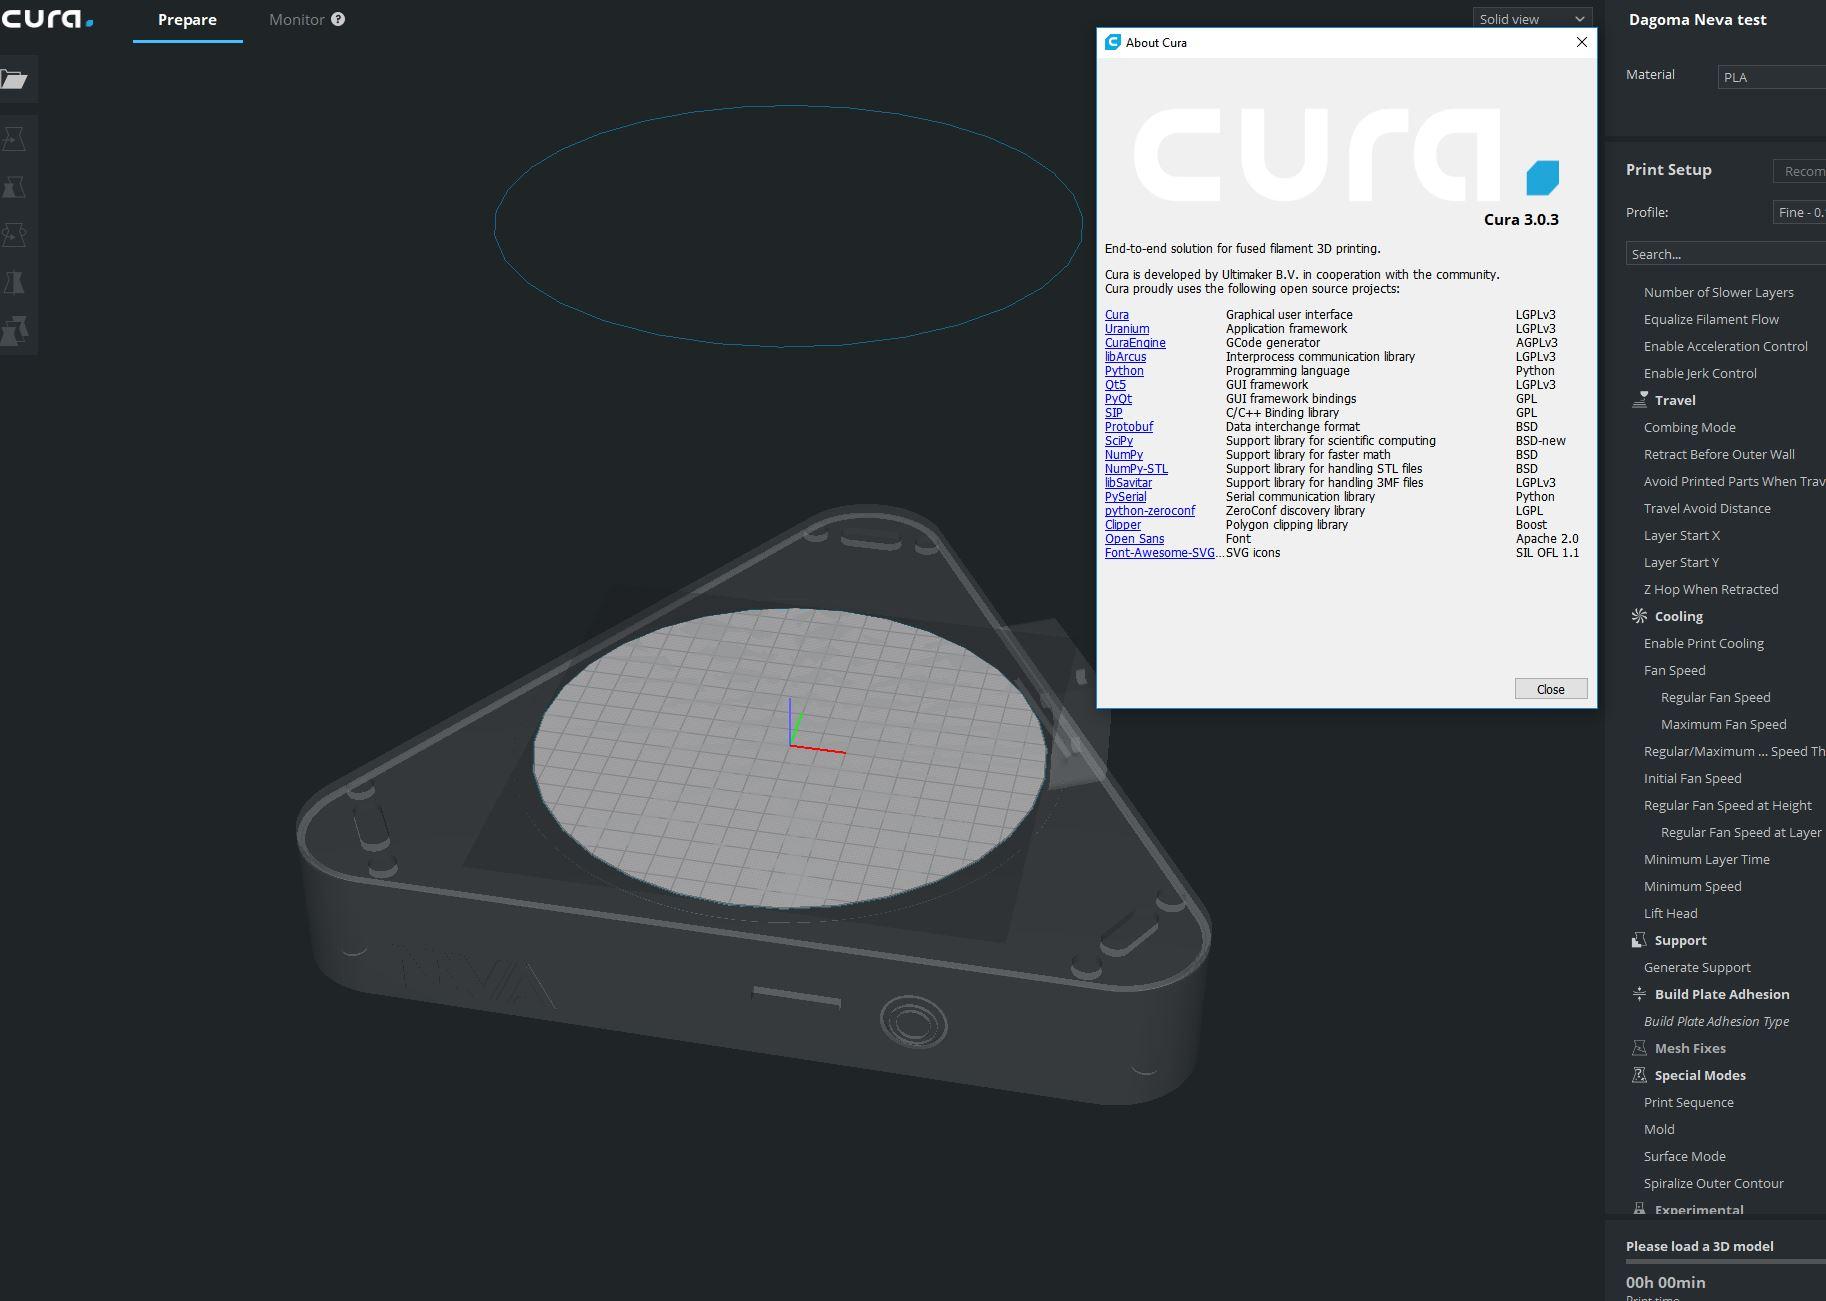Click the Cura icon in About title bar
Viewport: 1826px width, 1301px height.
click(1112, 42)
